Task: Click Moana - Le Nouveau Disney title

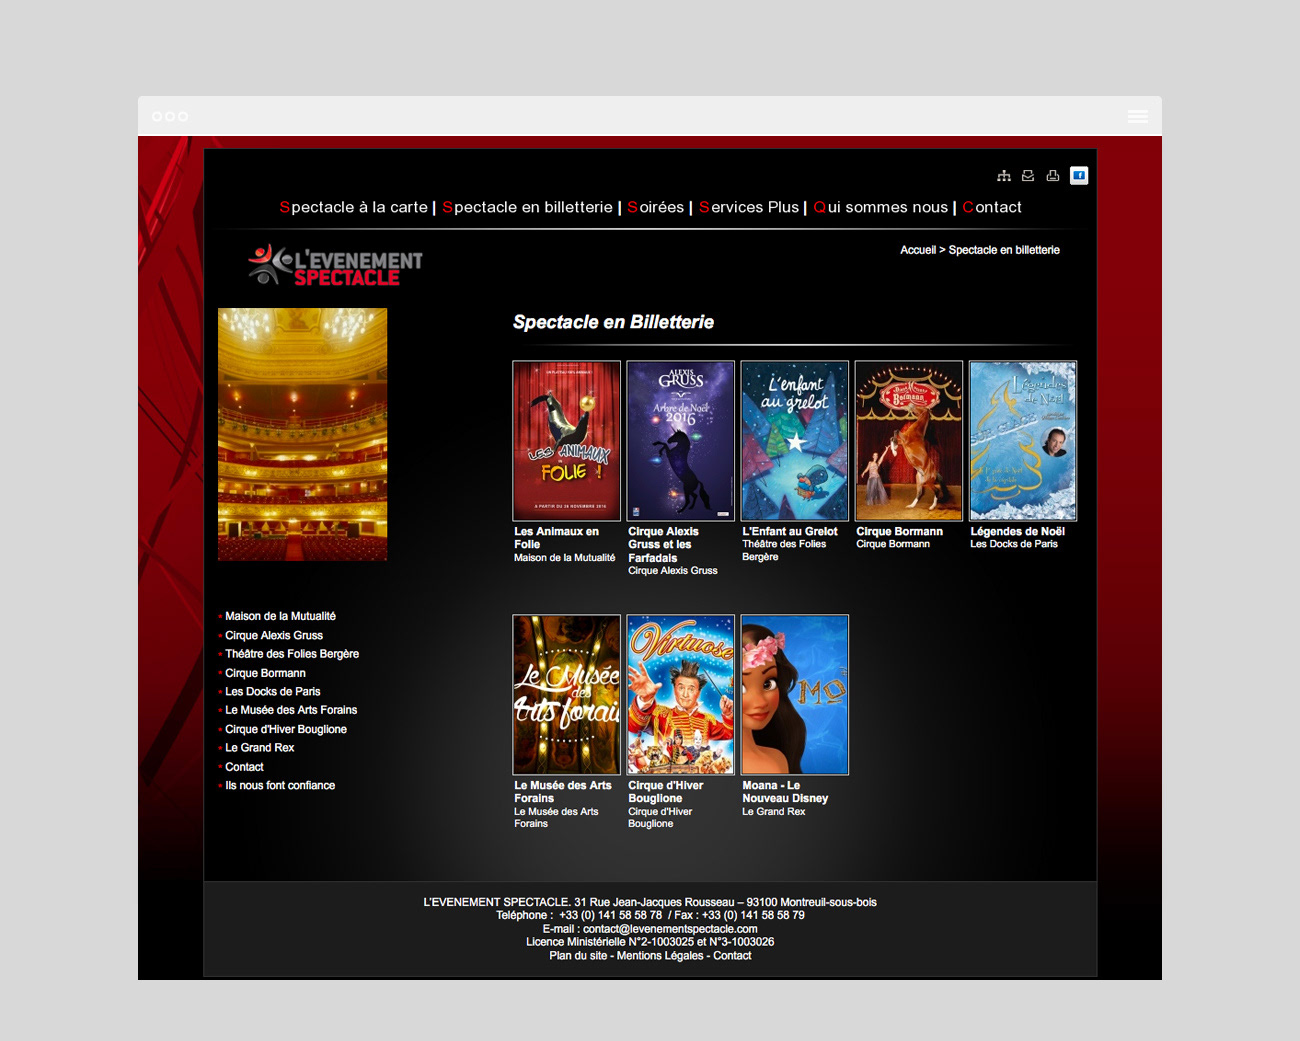Action: pos(785,792)
